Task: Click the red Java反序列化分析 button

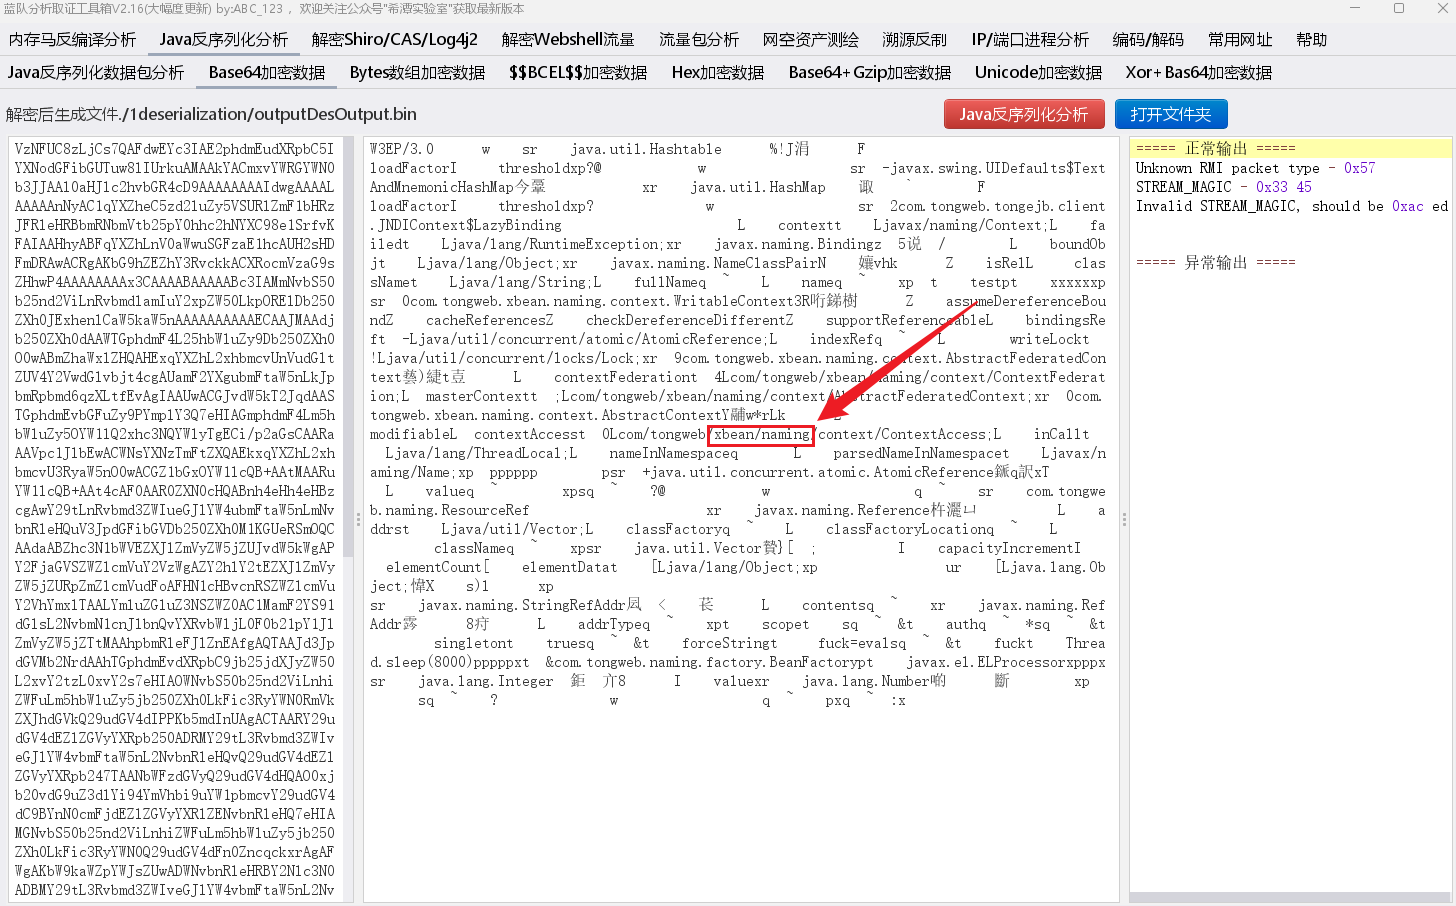Action: click(x=1023, y=114)
